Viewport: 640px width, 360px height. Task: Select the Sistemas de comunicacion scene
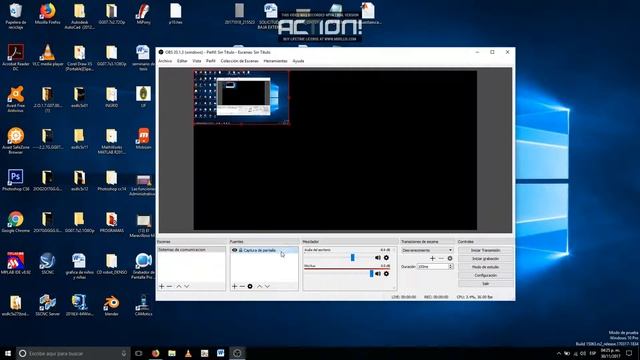(191, 249)
